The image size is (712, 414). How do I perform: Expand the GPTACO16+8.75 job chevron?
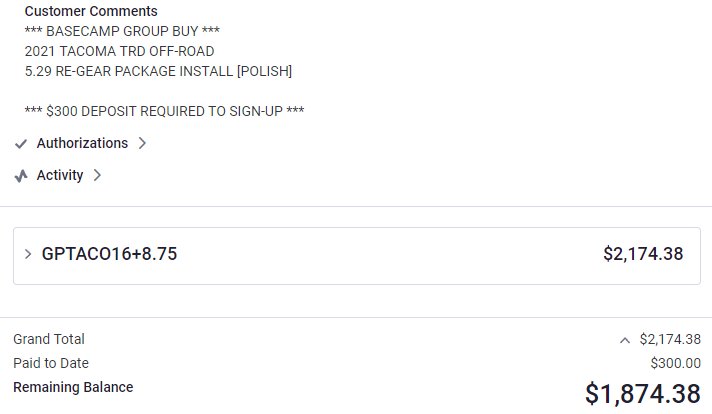(x=28, y=254)
